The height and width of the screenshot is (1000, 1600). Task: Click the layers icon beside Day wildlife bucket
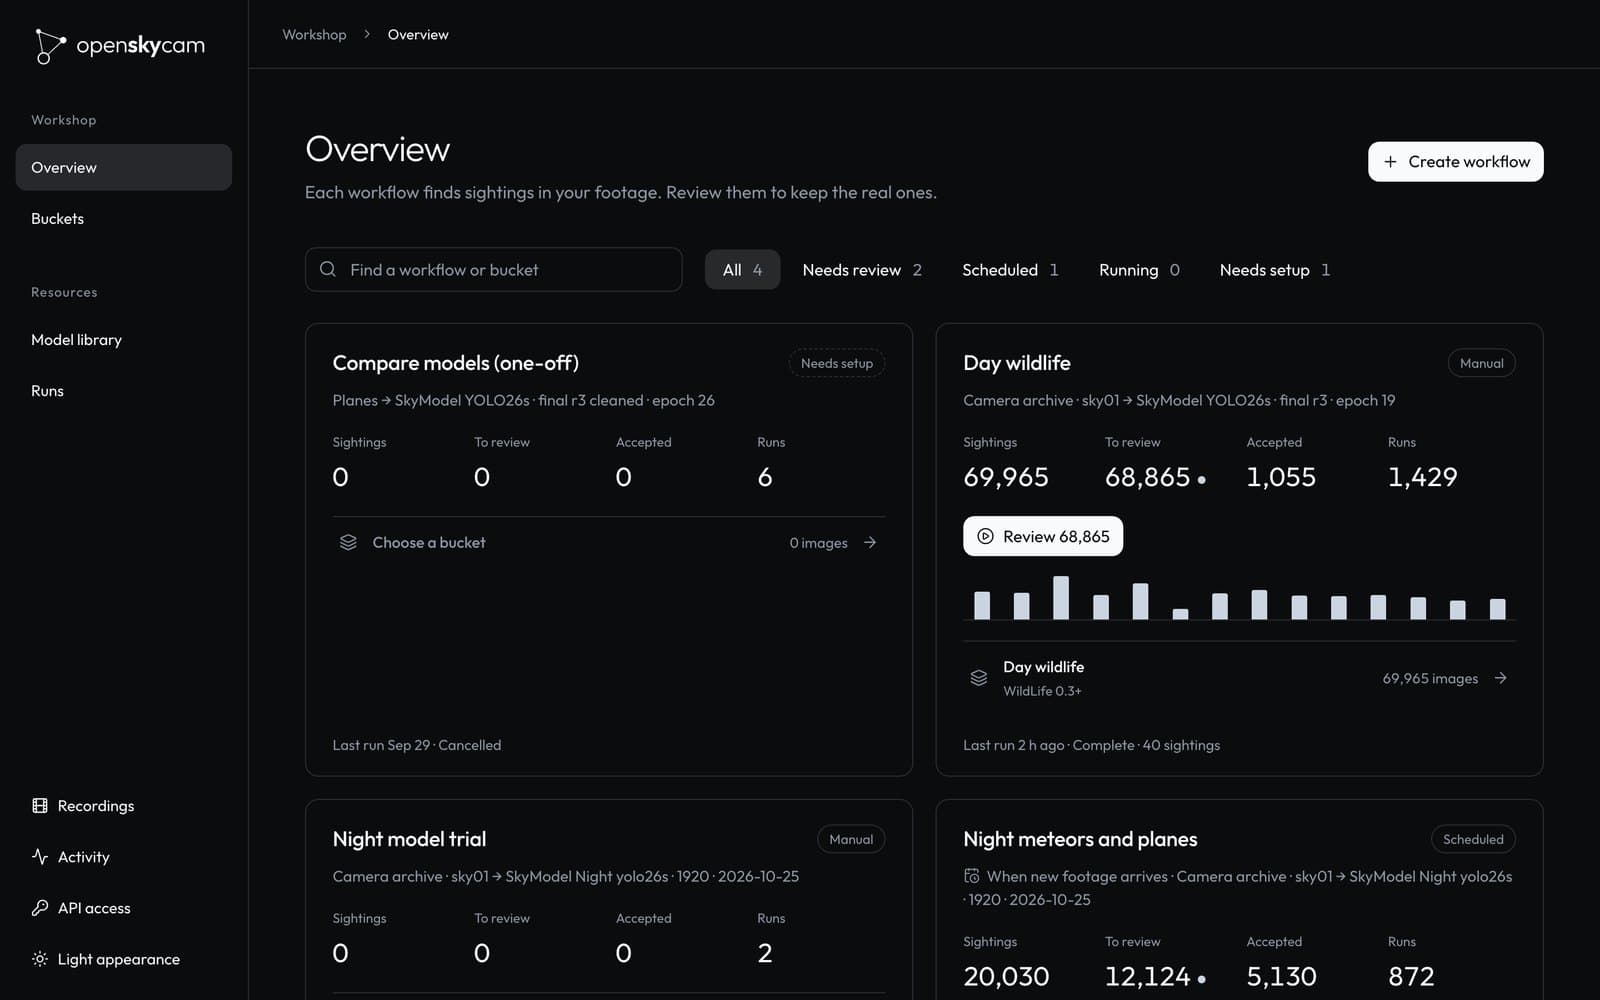click(x=979, y=678)
